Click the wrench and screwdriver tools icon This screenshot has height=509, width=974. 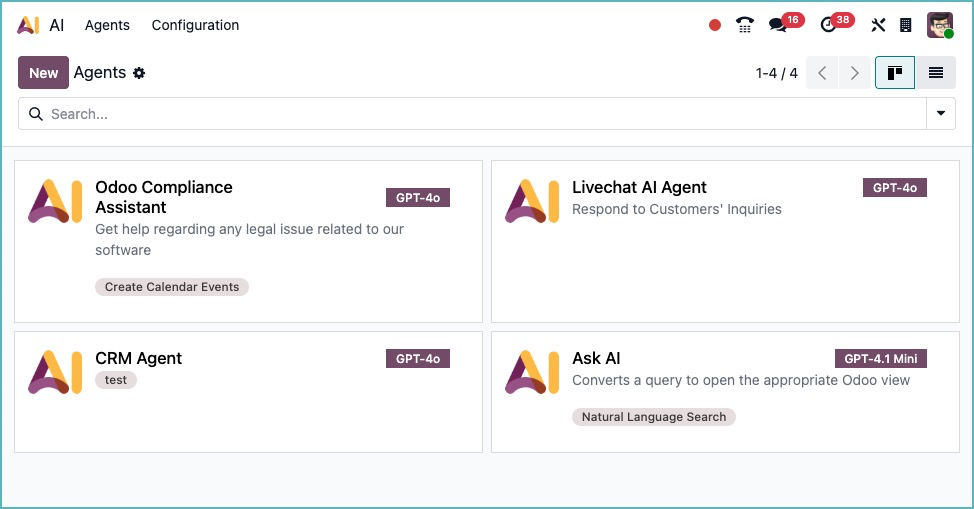click(878, 25)
